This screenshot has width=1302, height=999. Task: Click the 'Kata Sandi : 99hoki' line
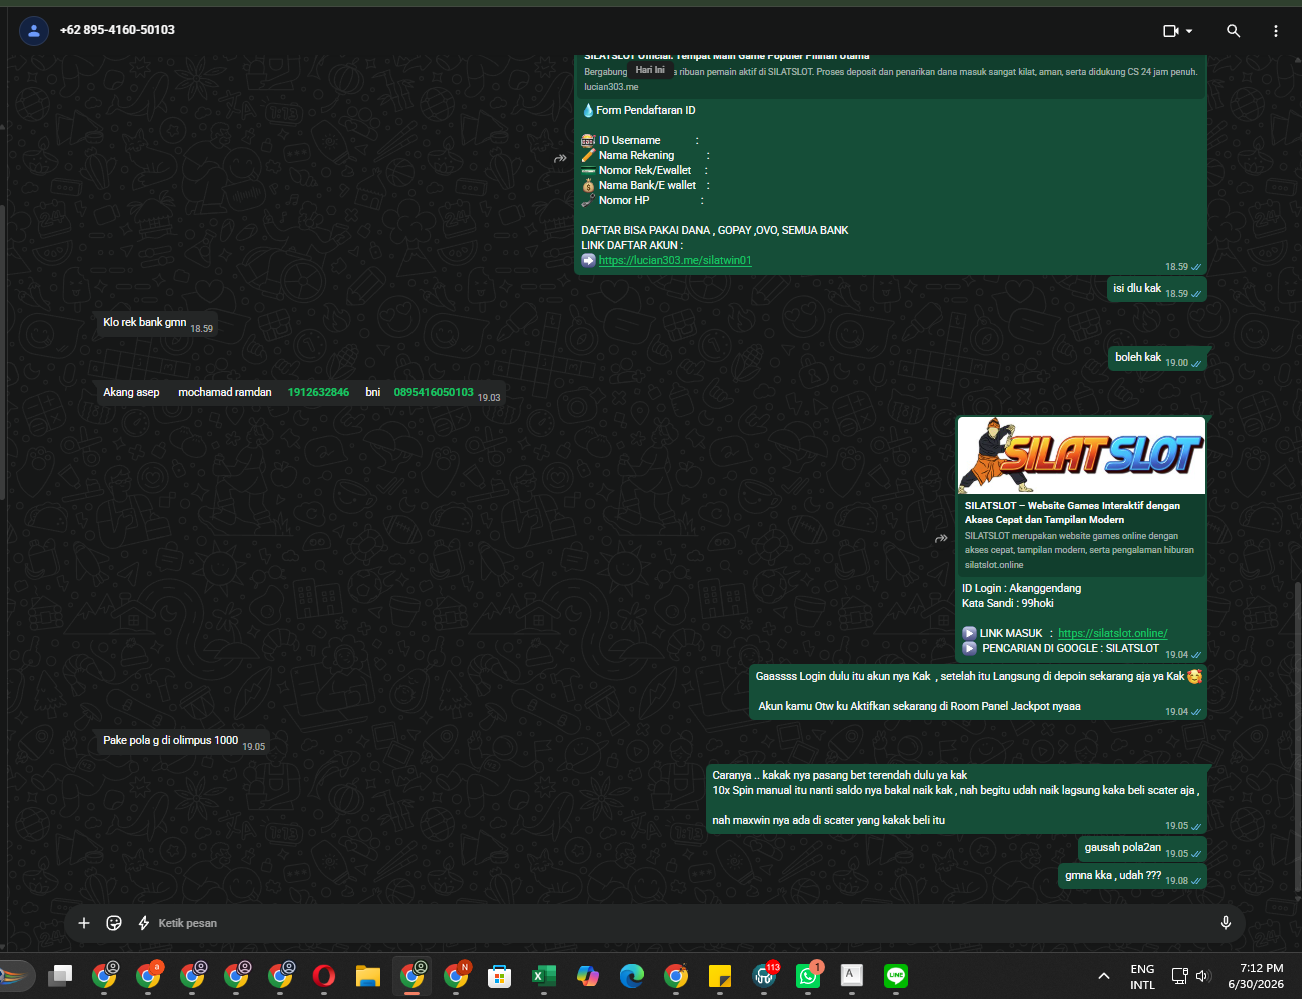coord(1008,603)
